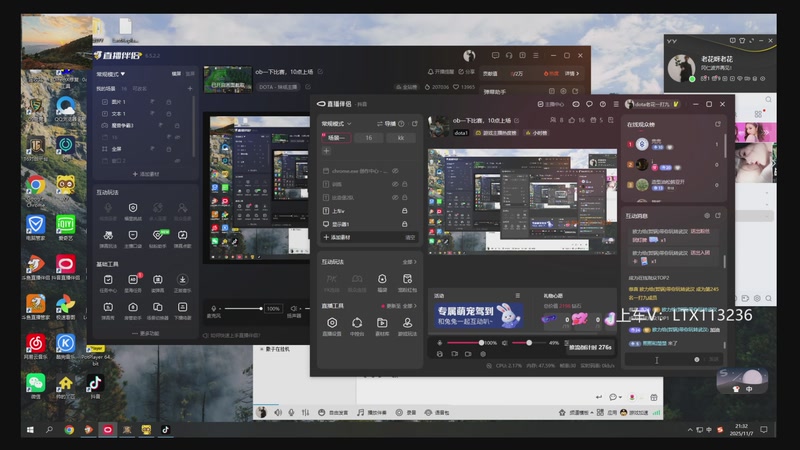Toggle lock on 魔兽争霸3 source
Screen dimensions: 800x450
tap(177, 126)
